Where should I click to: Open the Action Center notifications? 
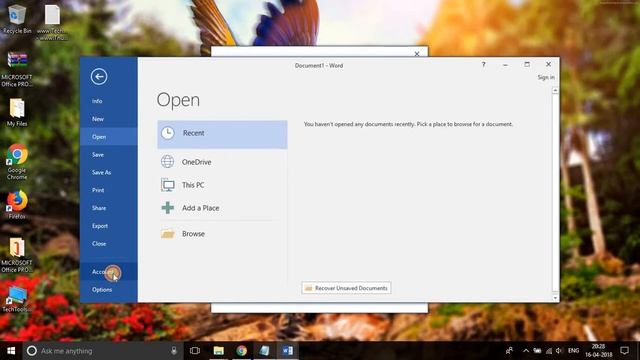click(x=624, y=351)
